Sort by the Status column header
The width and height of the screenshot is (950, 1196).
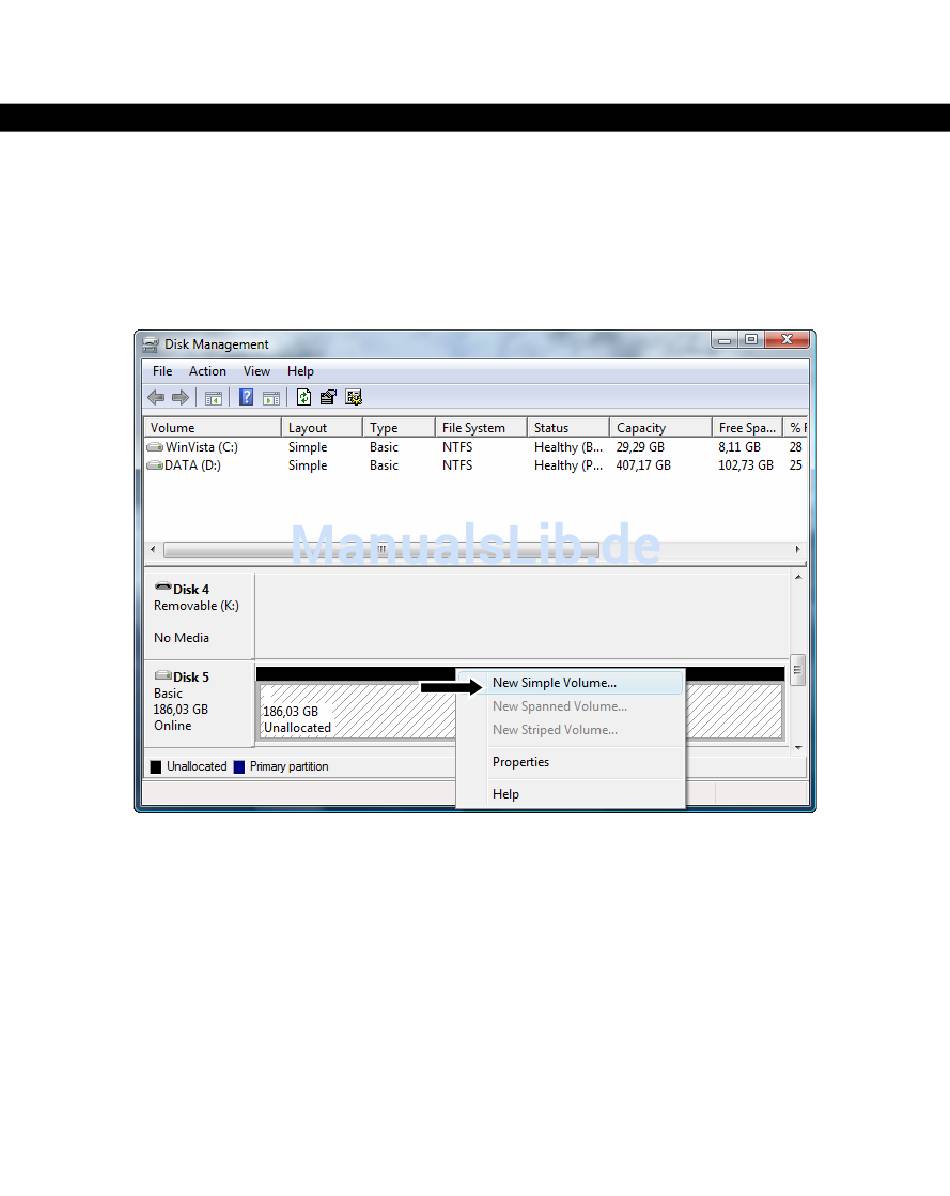point(568,428)
